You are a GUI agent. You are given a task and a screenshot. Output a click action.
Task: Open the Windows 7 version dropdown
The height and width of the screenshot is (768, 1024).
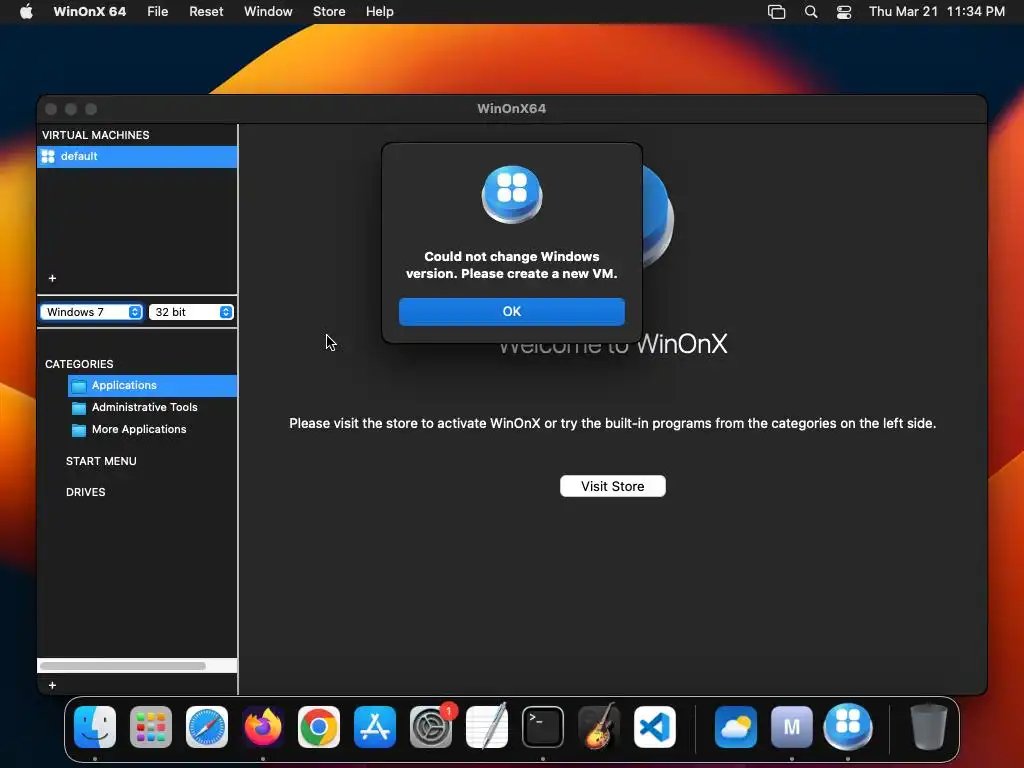[x=91, y=312]
